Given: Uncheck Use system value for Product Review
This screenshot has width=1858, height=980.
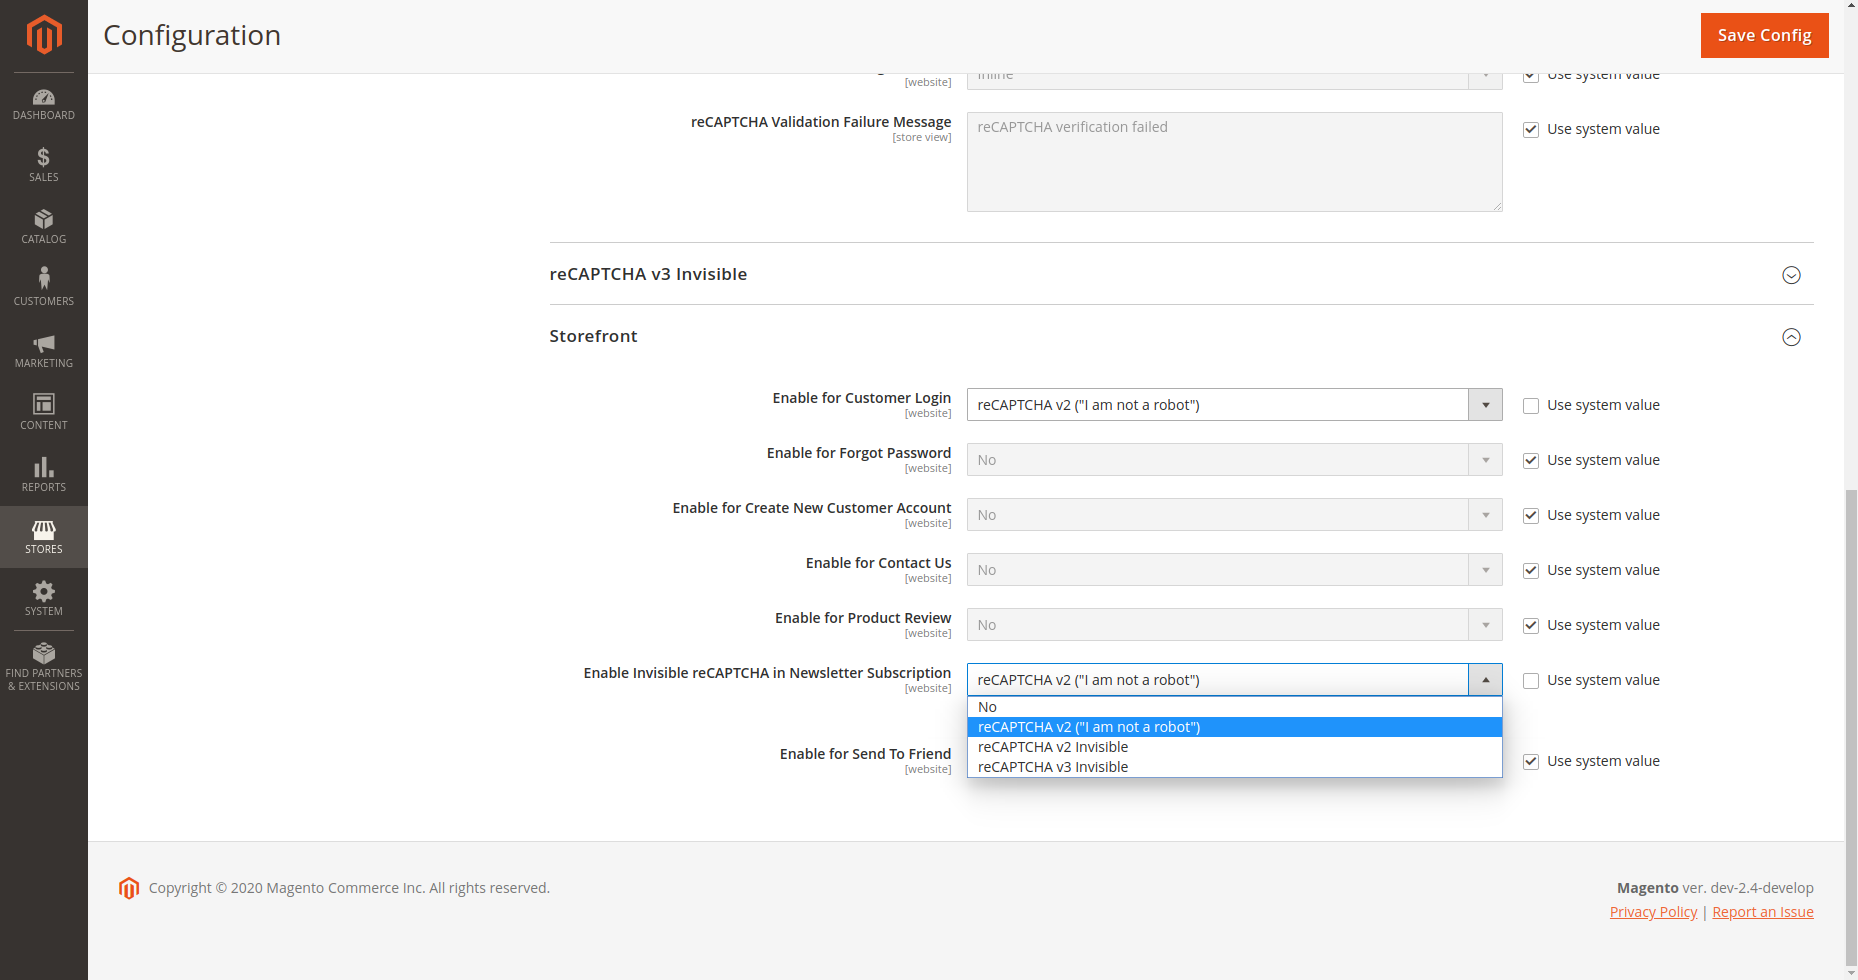Looking at the screenshot, I should (1531, 626).
